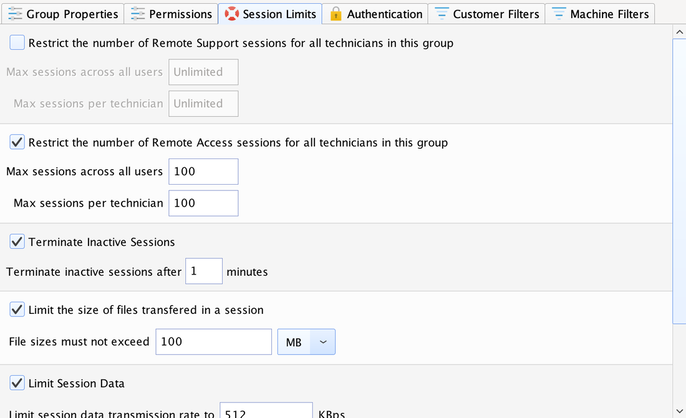Click the Machine Filters funnel icon
The height and width of the screenshot is (418, 686).
point(559,14)
